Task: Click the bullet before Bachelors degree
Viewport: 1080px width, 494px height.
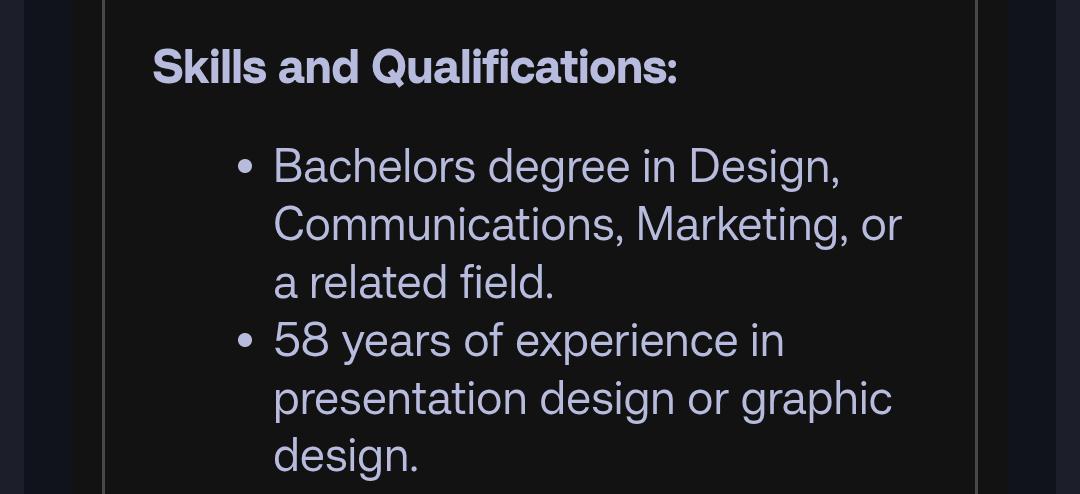Action: 246,167
